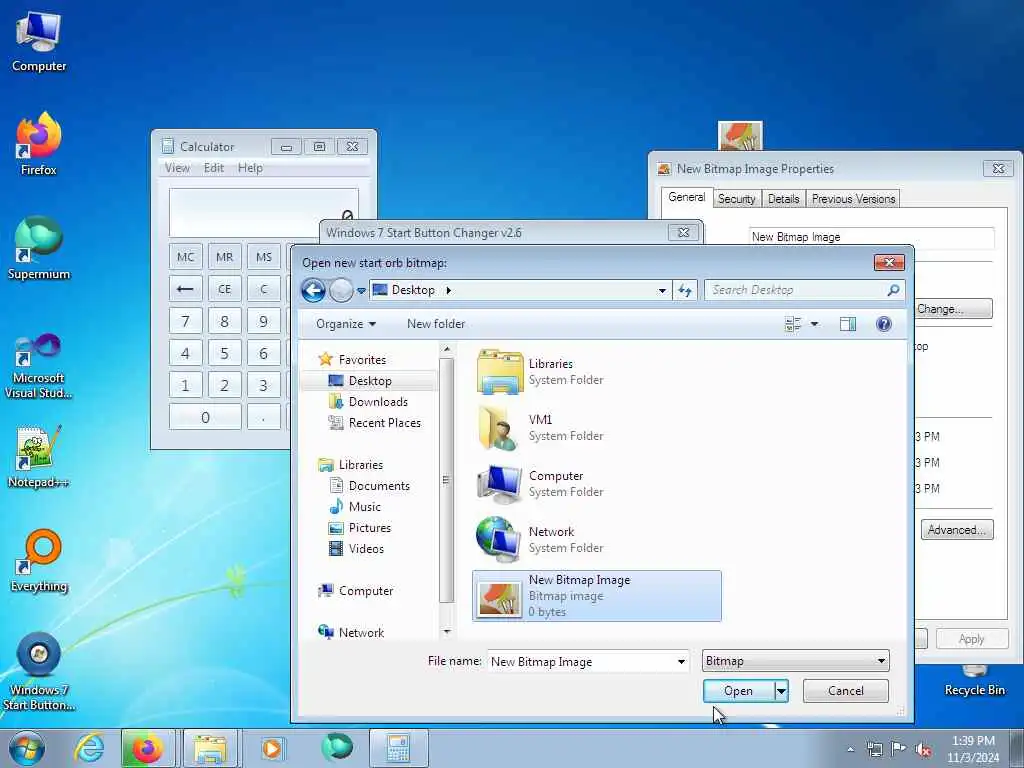Click the change view icon
The image size is (1024, 768).
click(792, 324)
